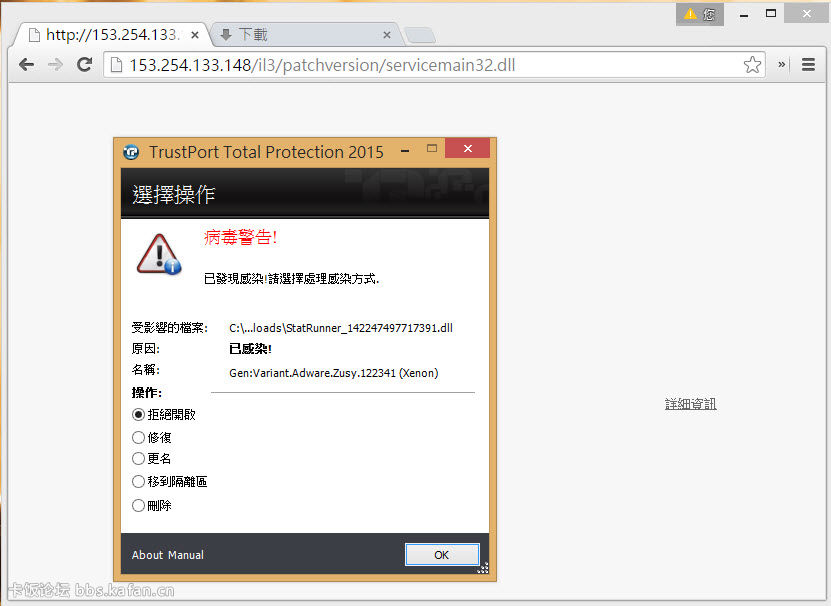The width and height of the screenshot is (831, 606).
Task: Click the page icon in the address bar
Action: [116, 65]
